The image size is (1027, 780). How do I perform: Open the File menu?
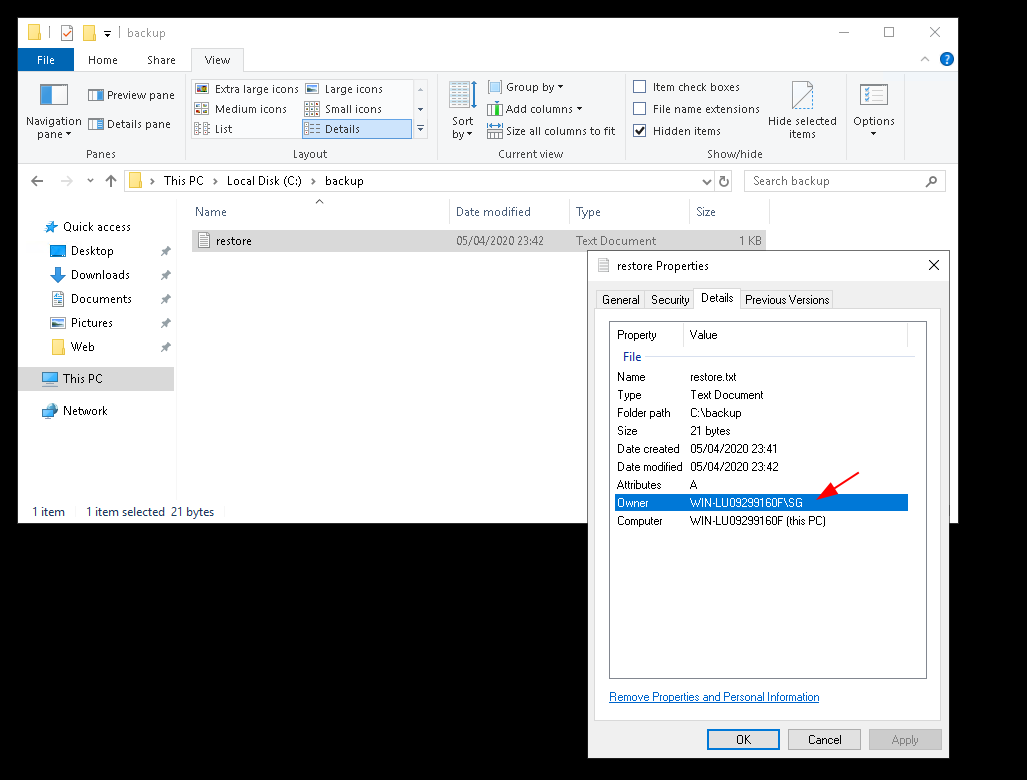point(46,60)
